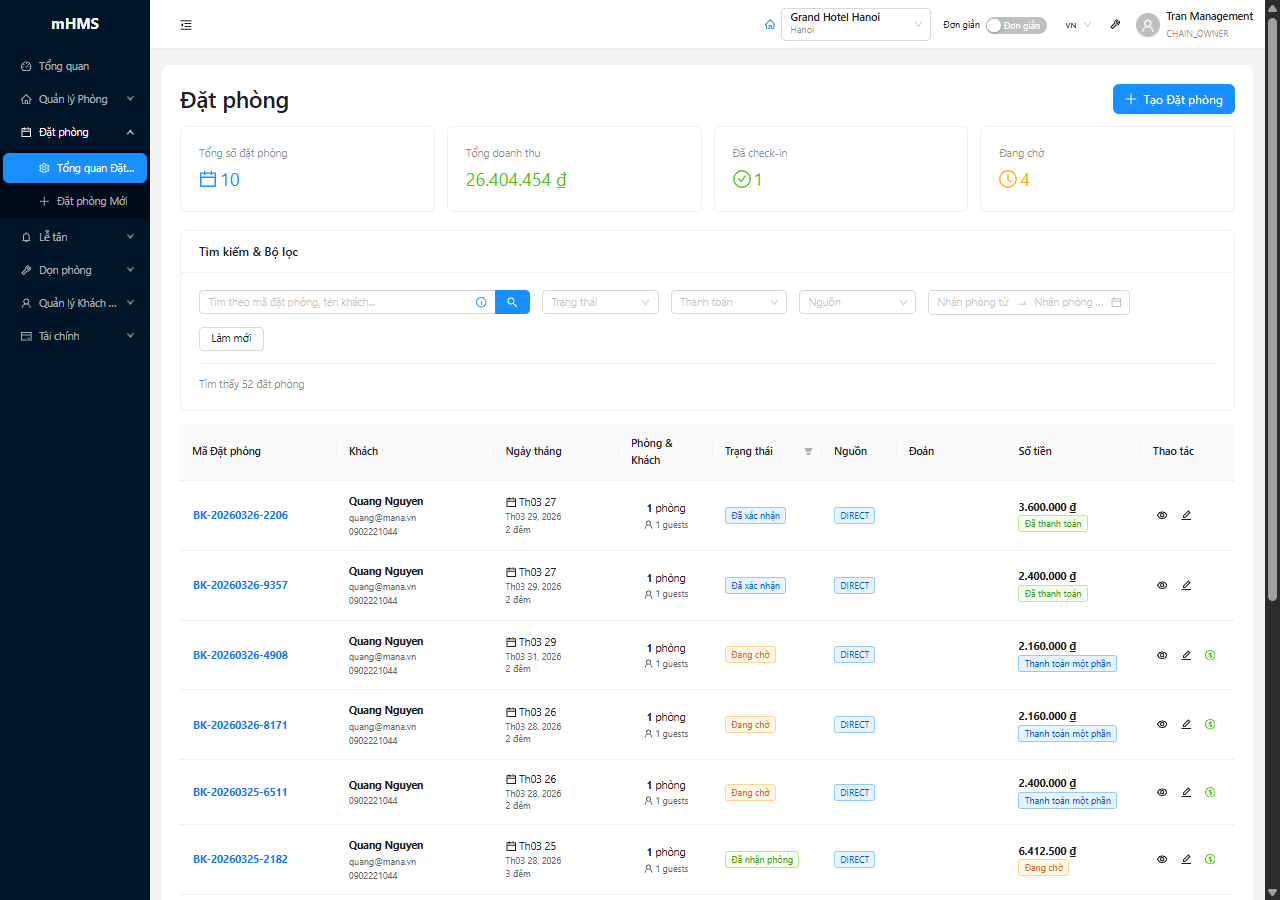
Task: Click the blue search magnifier button
Action: coord(512,302)
